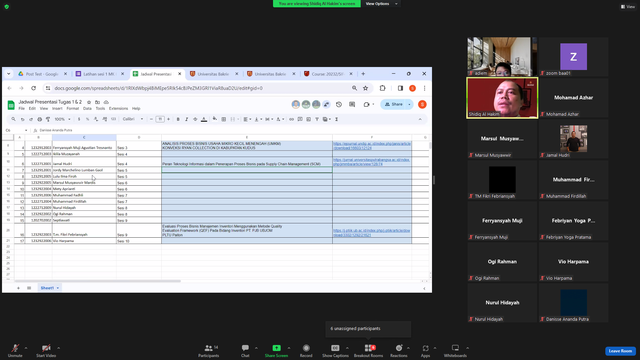Select the Sheet1 tab
Viewport: 640px width, 360px height.
[49, 288]
